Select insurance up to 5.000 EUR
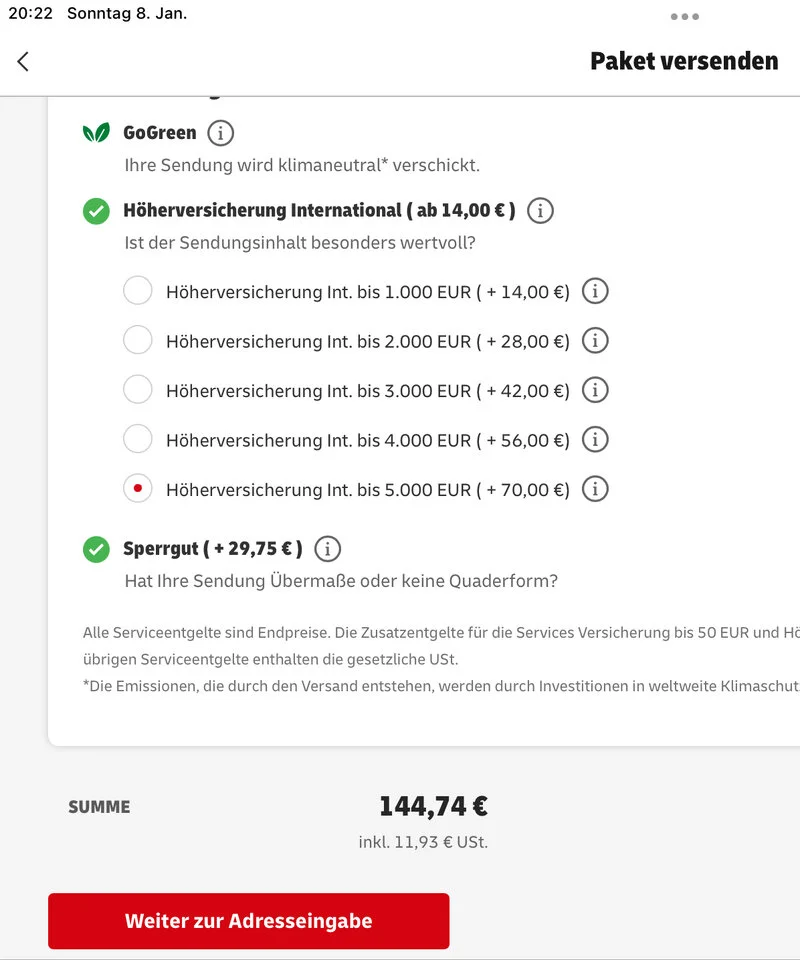The image size is (800, 960). (x=138, y=488)
